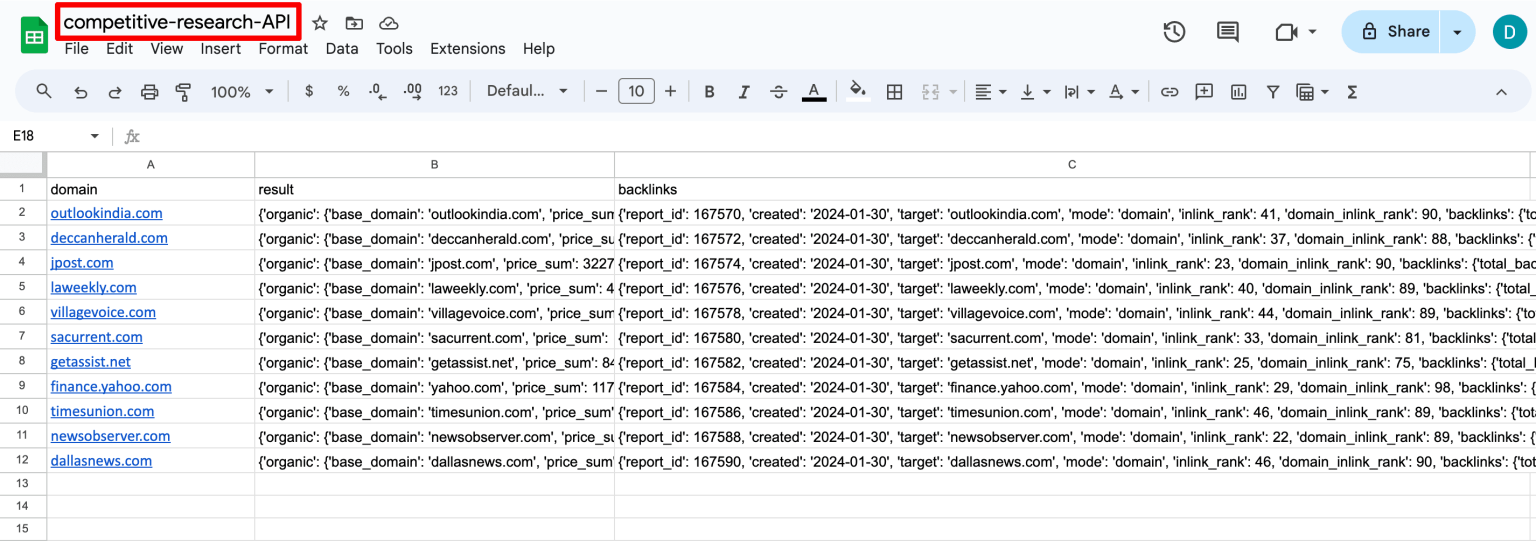Image resolution: width=1536 pixels, height=541 pixels.
Task: Open the Extensions menu
Action: (x=468, y=49)
